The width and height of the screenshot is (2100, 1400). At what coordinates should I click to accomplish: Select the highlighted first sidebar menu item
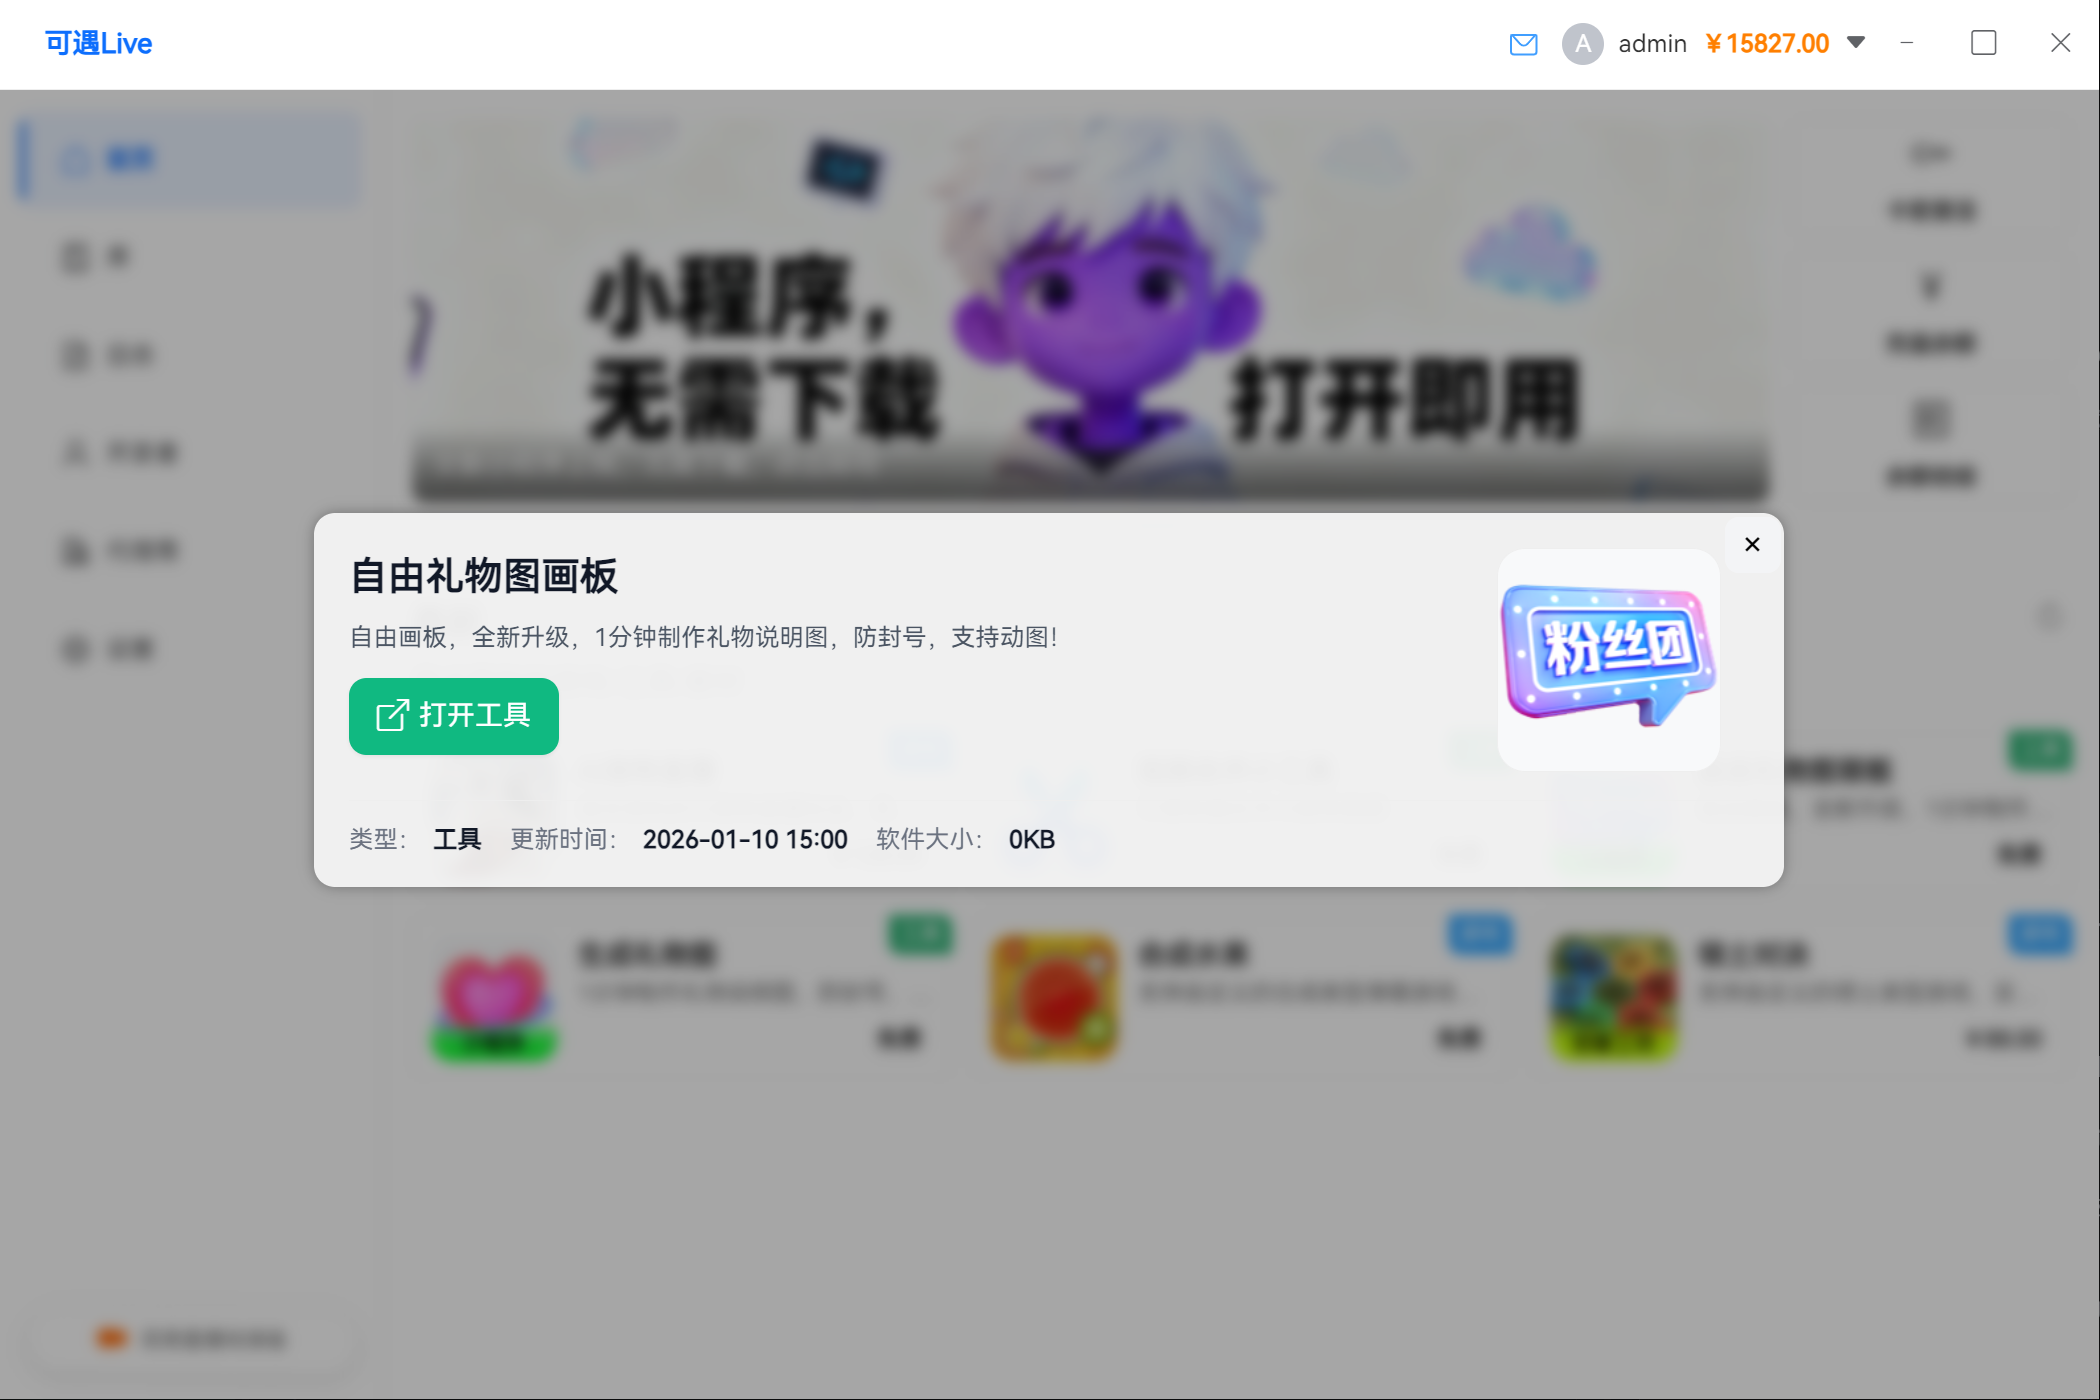tap(188, 160)
